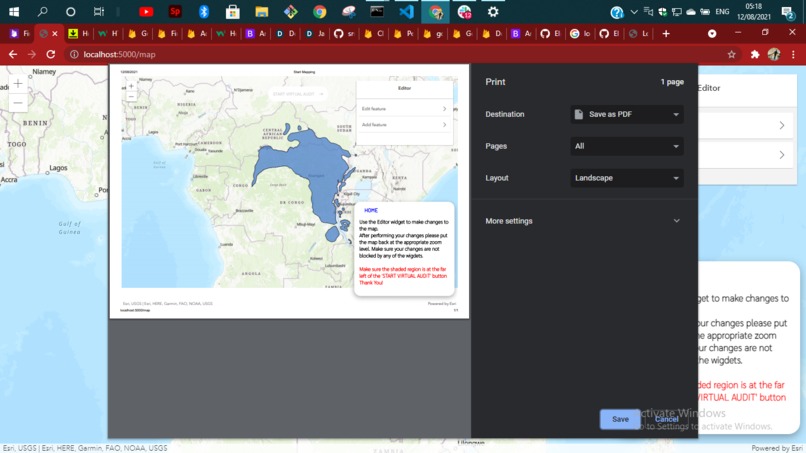Open the Pages 'All' dropdown
806x453 pixels.
tap(627, 146)
